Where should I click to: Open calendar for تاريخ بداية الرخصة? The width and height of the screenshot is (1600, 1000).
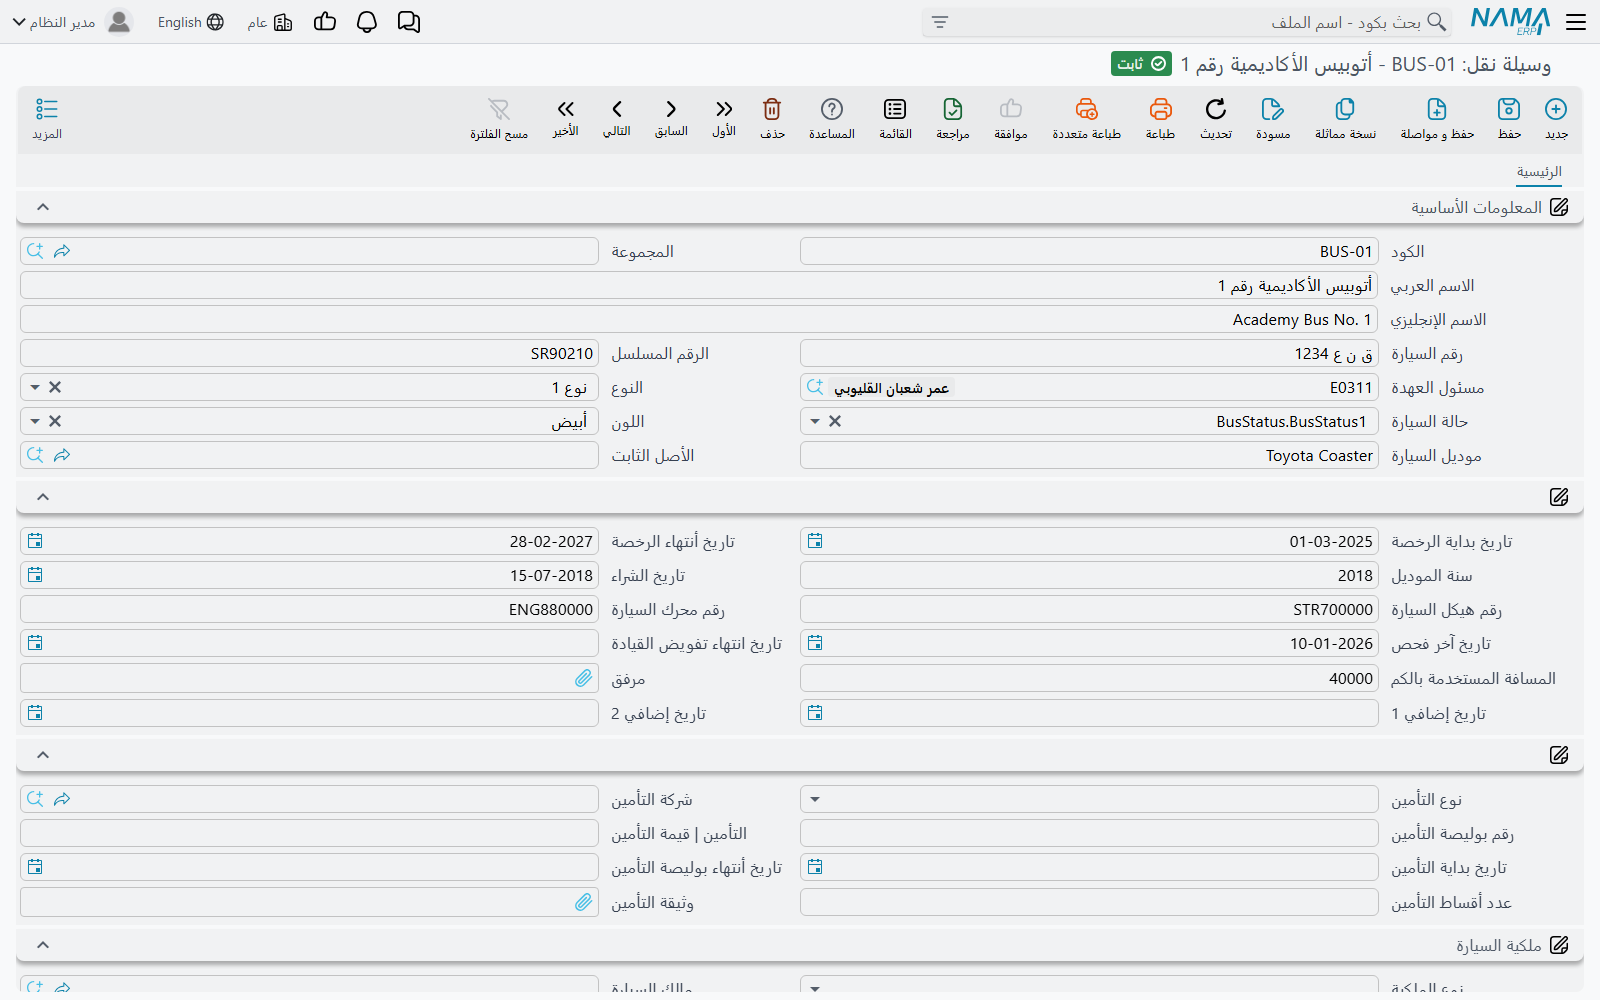point(815,541)
